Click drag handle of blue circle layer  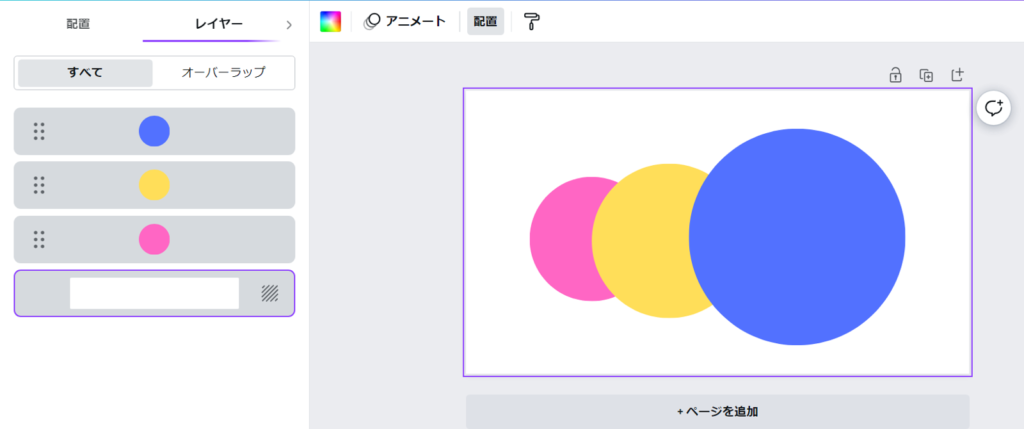tap(39, 131)
